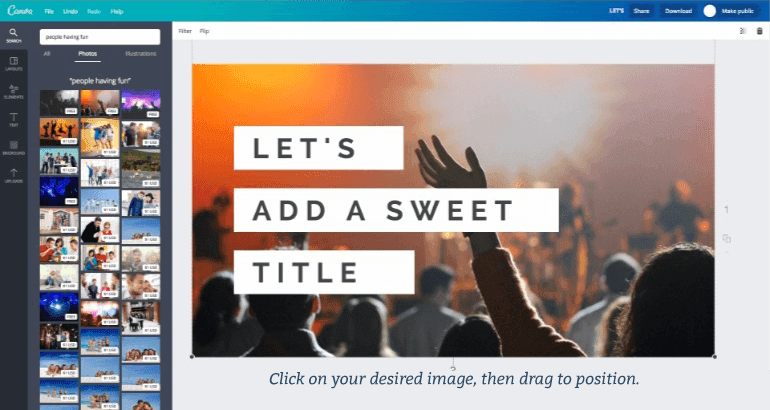Click the Canva logo
The height and width of the screenshot is (410, 770).
20,10
